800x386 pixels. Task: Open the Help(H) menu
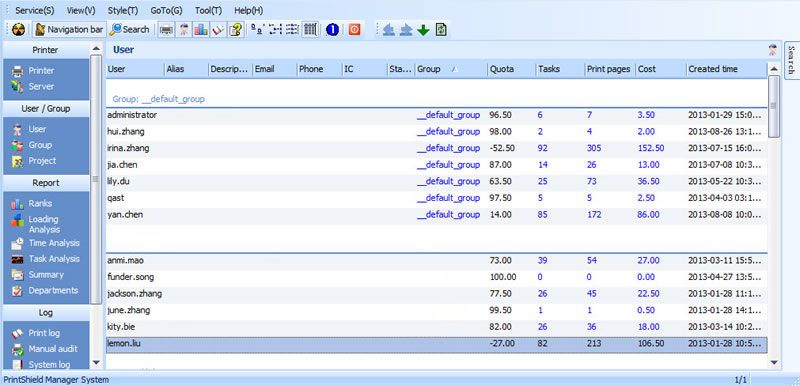[248, 10]
